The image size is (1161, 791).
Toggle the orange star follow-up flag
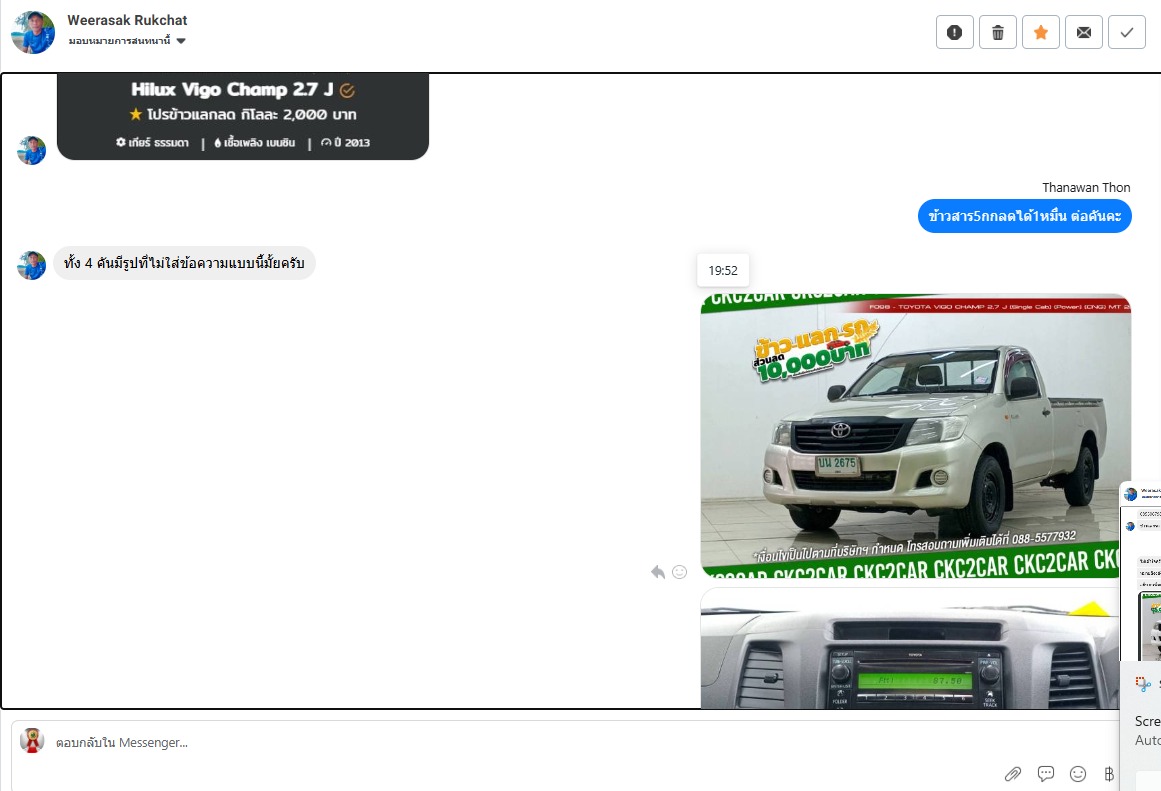coord(1040,32)
